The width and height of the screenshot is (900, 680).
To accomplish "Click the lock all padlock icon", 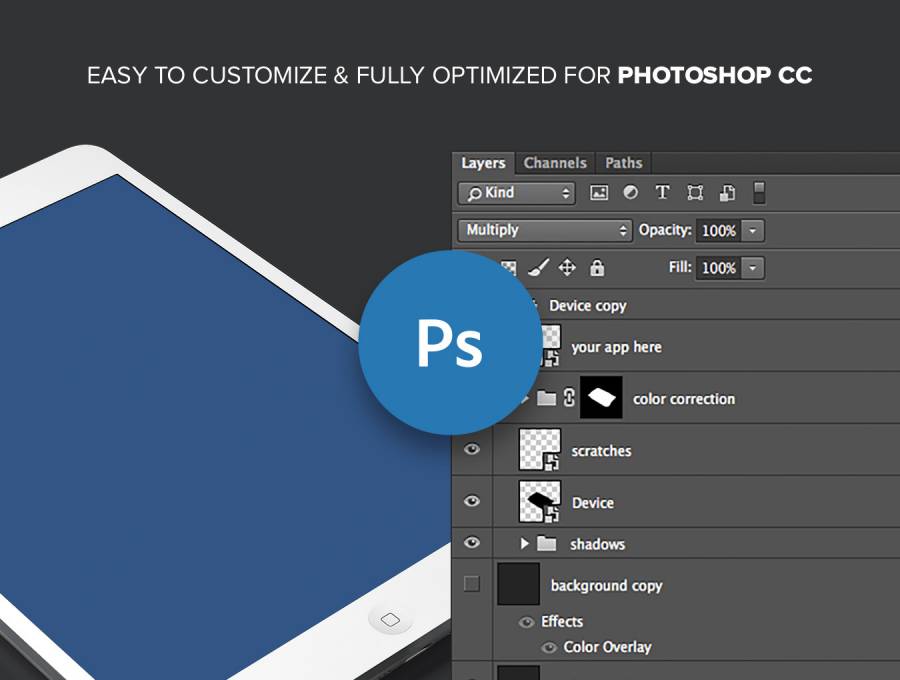I will [x=597, y=268].
